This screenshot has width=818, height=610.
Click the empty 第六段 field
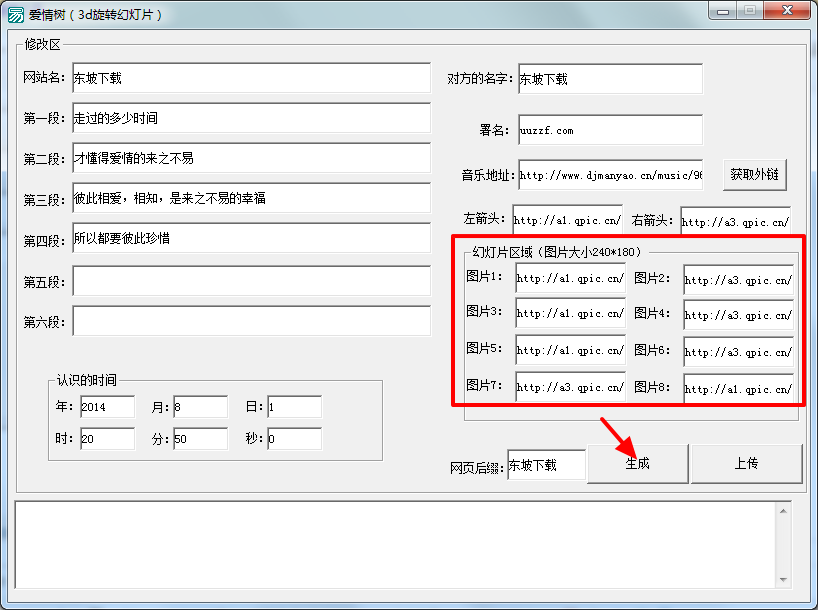251,321
